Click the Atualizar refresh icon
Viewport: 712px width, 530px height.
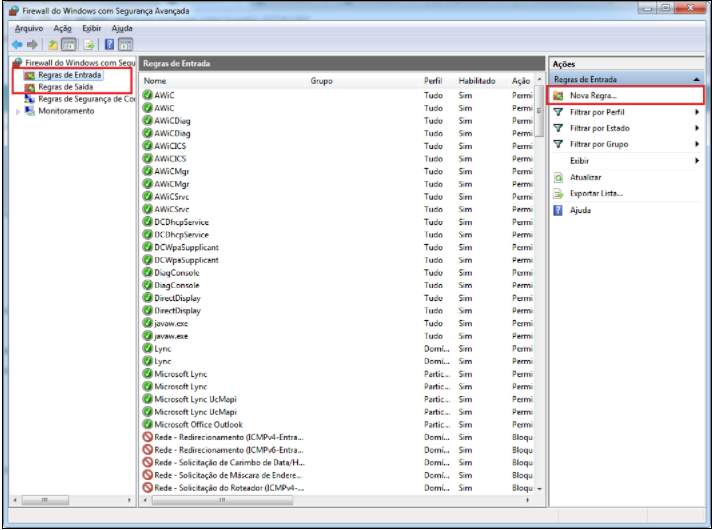point(558,178)
